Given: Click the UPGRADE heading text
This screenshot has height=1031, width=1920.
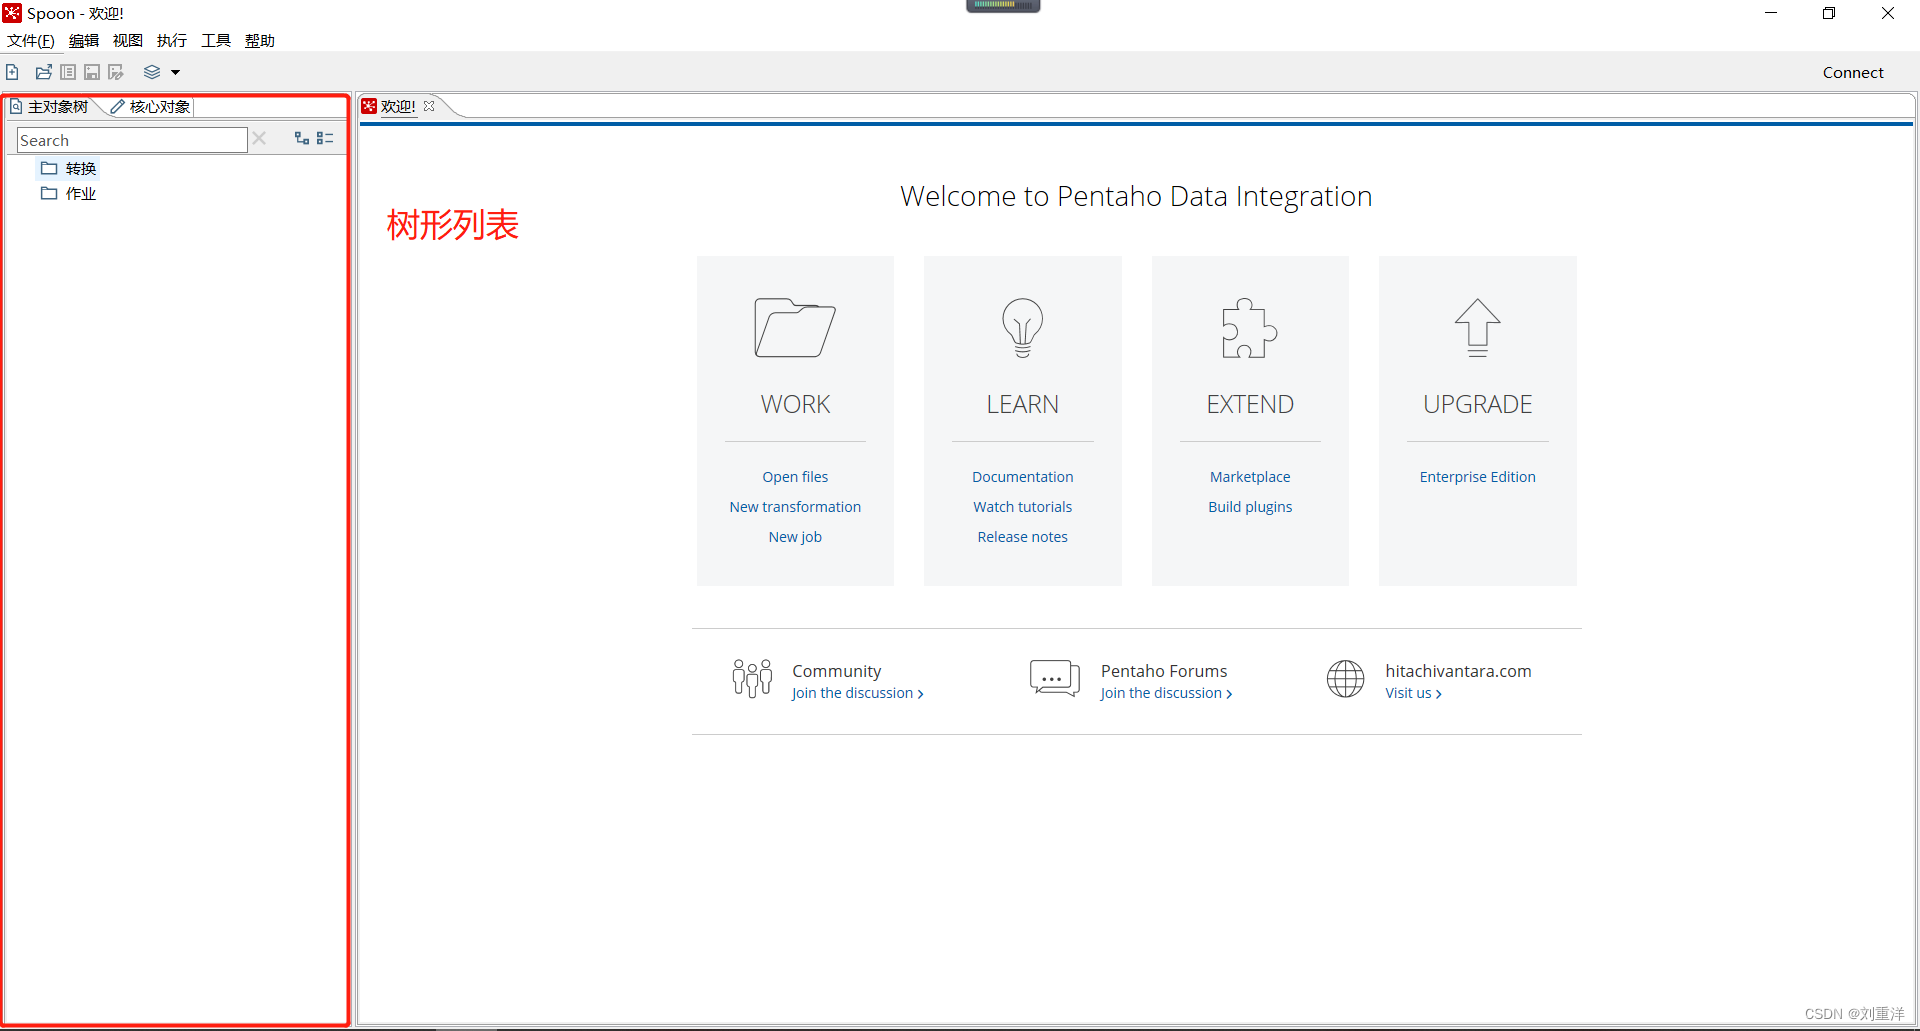Looking at the screenshot, I should click(x=1477, y=404).
